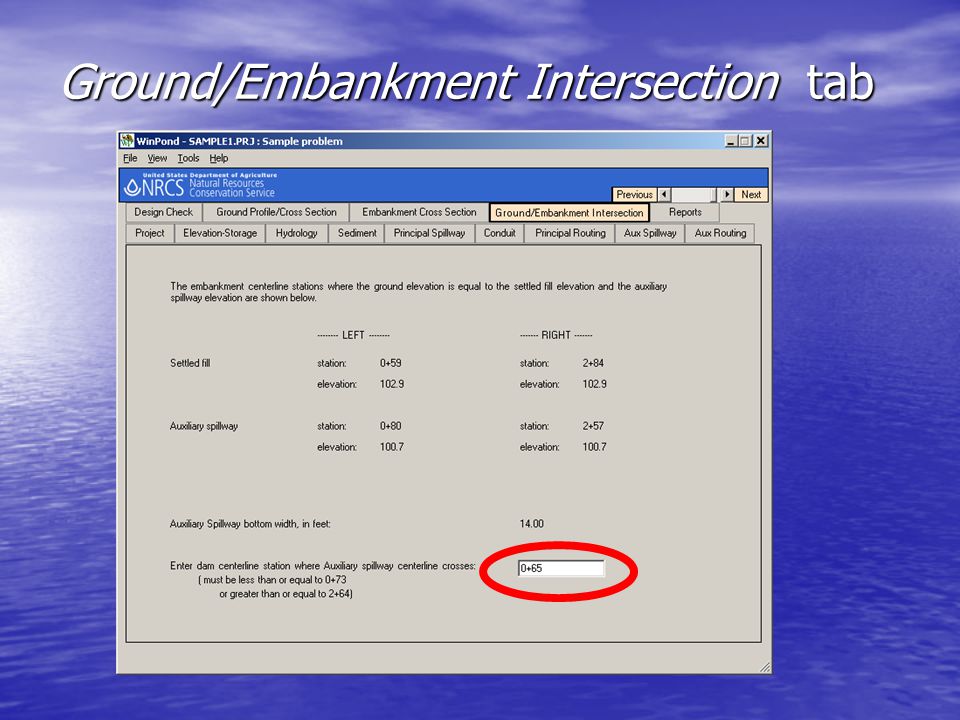This screenshot has height=720, width=960.
Task: Open the File menu
Action: tap(130, 159)
